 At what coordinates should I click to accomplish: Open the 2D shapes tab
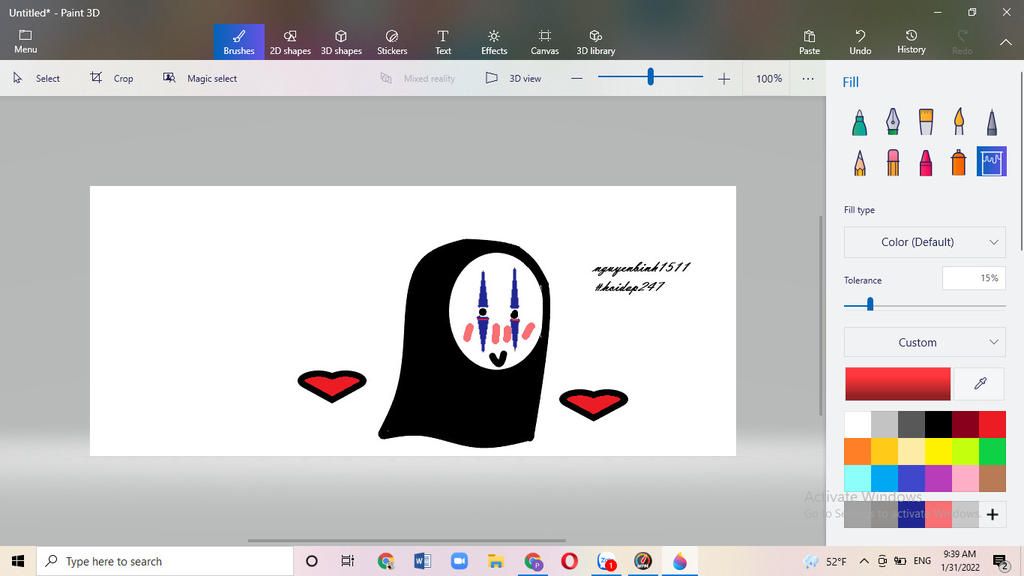click(x=290, y=42)
